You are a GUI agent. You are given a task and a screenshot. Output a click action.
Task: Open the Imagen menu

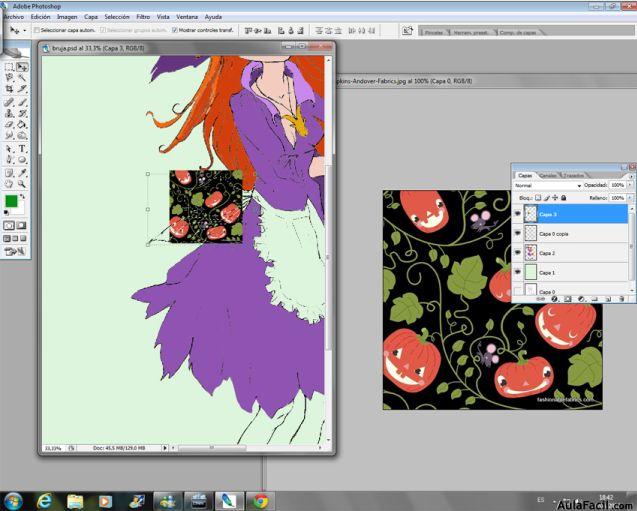(67, 17)
